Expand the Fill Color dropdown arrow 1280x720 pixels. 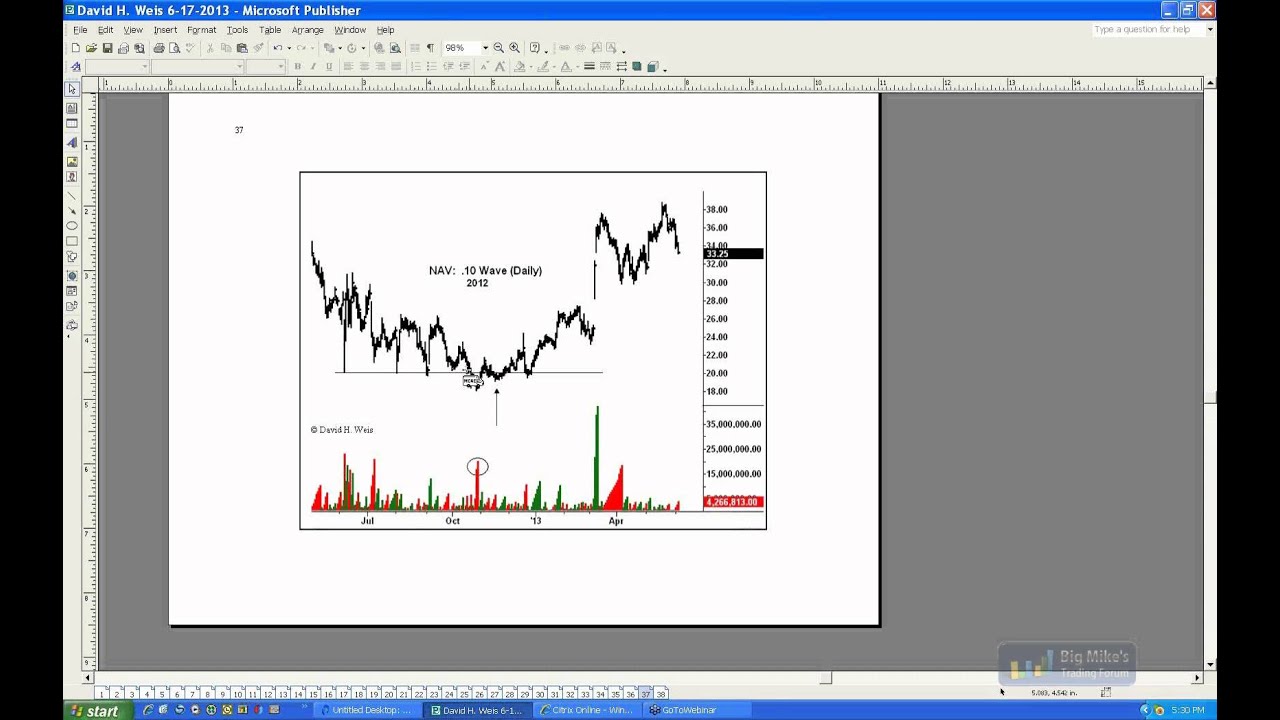(530, 67)
